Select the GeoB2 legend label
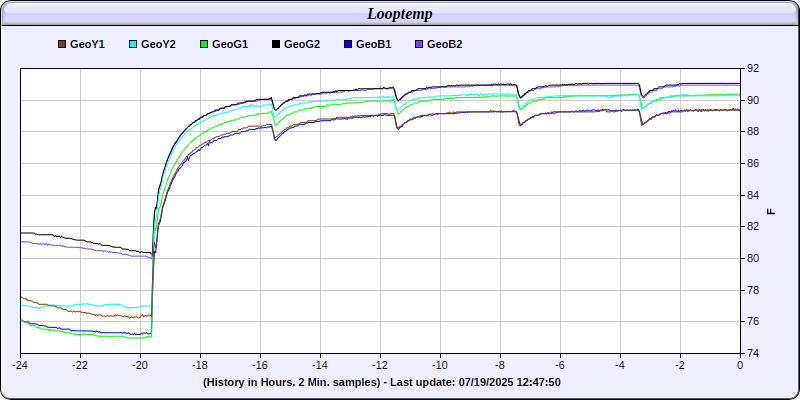800x400 pixels. (445, 44)
